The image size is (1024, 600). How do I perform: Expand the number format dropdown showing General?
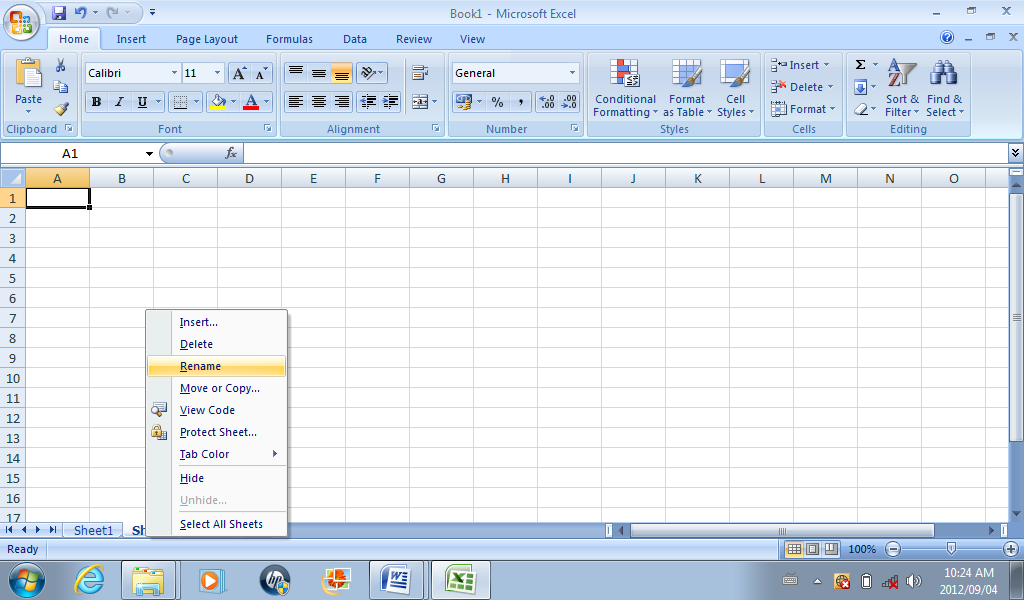click(572, 73)
